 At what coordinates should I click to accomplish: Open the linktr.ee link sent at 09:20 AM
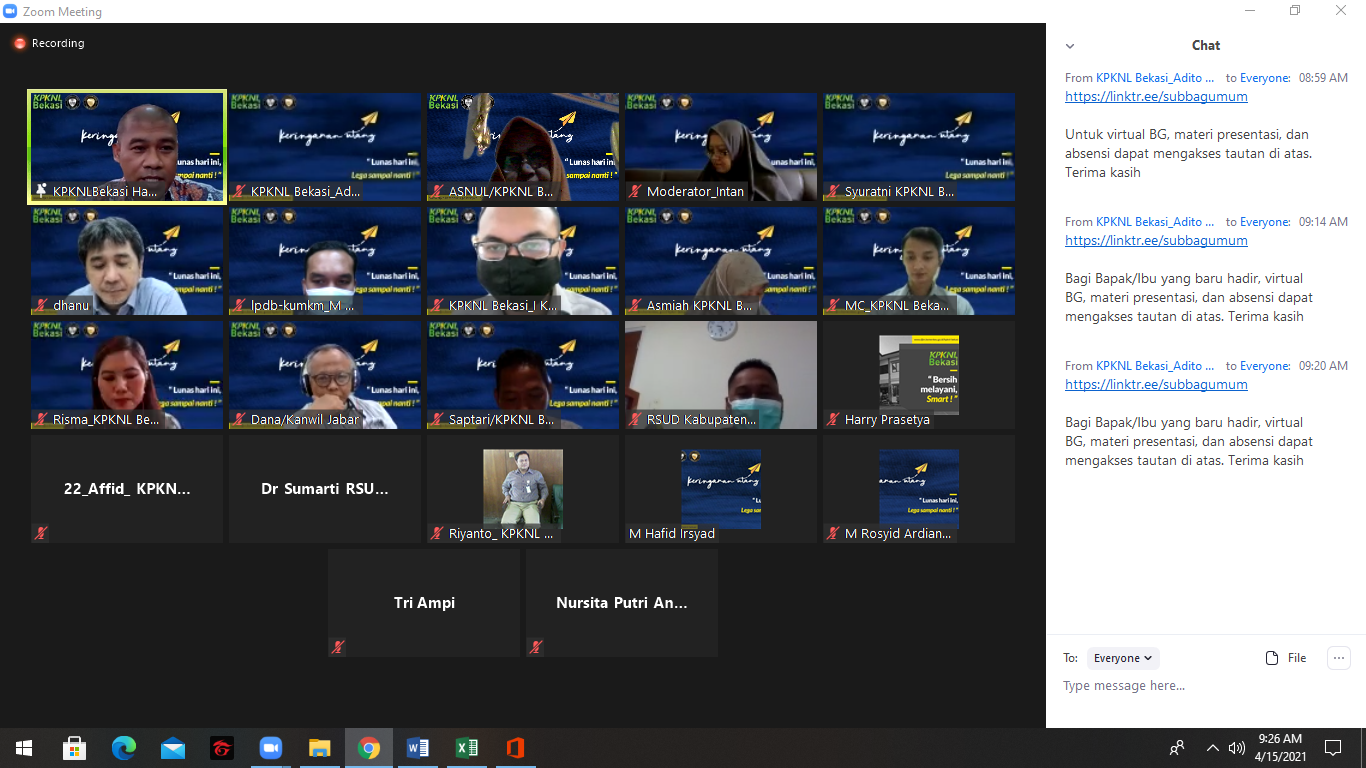[1156, 384]
